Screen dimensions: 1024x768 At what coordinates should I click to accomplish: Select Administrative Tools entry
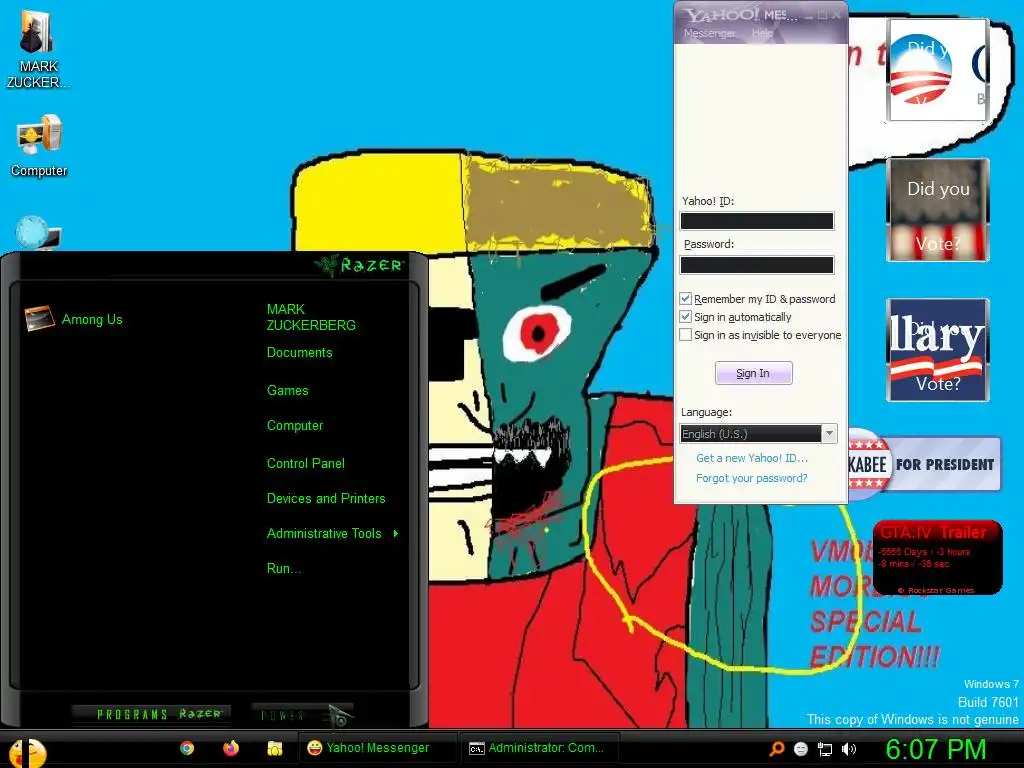click(324, 534)
